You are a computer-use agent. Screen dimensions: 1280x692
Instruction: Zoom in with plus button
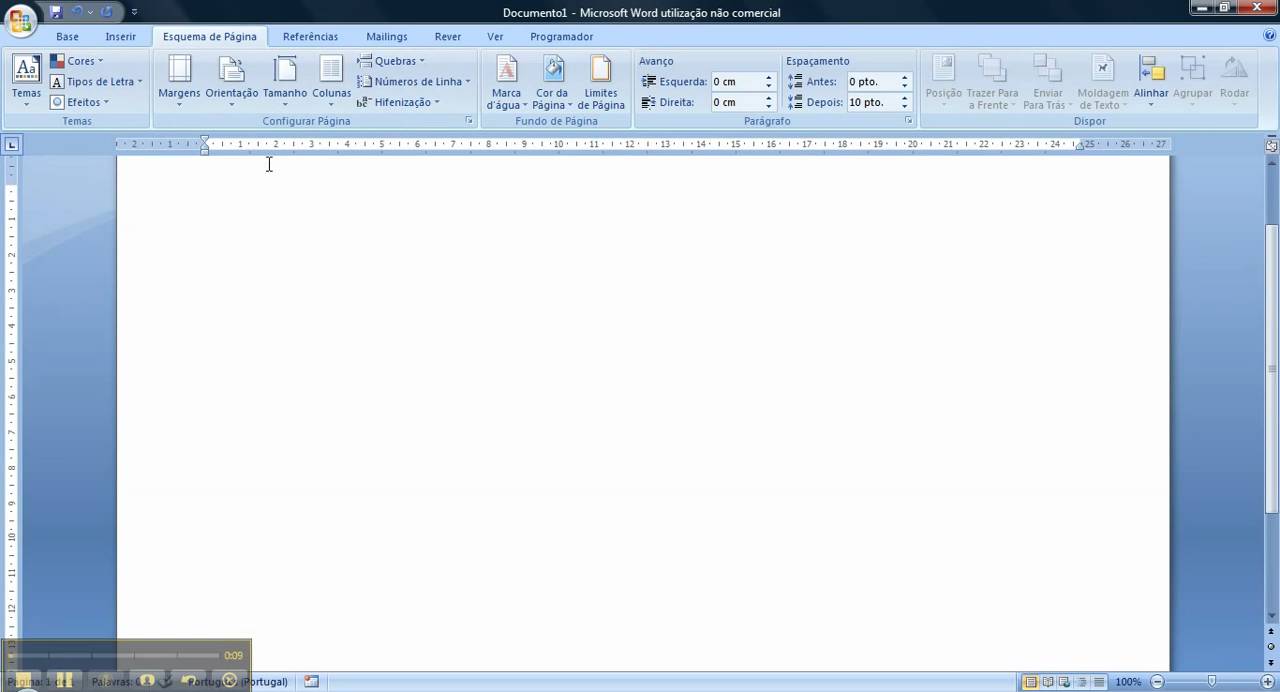tap(1268, 682)
